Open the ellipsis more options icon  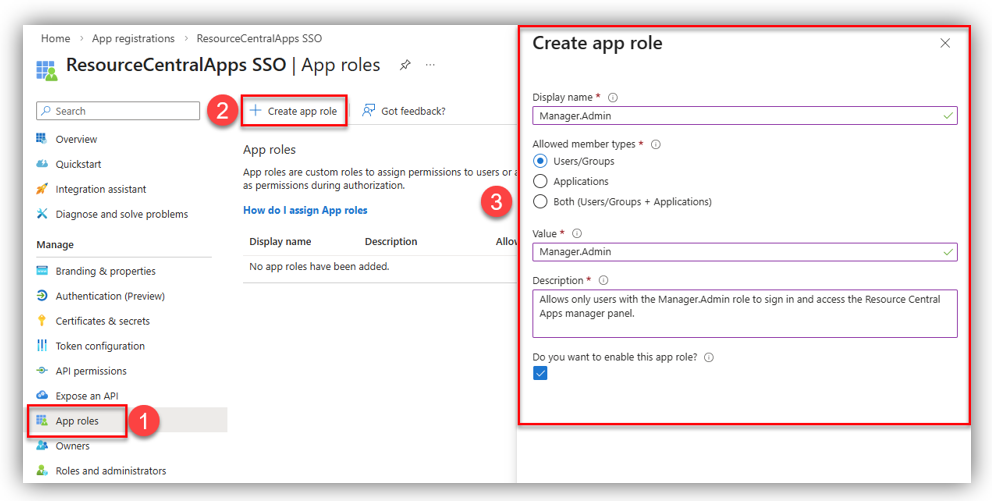431,65
